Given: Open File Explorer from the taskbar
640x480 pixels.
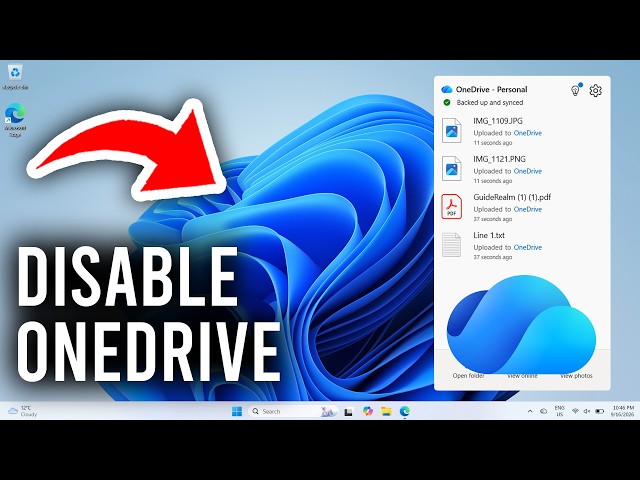Looking at the screenshot, I should tap(386, 411).
